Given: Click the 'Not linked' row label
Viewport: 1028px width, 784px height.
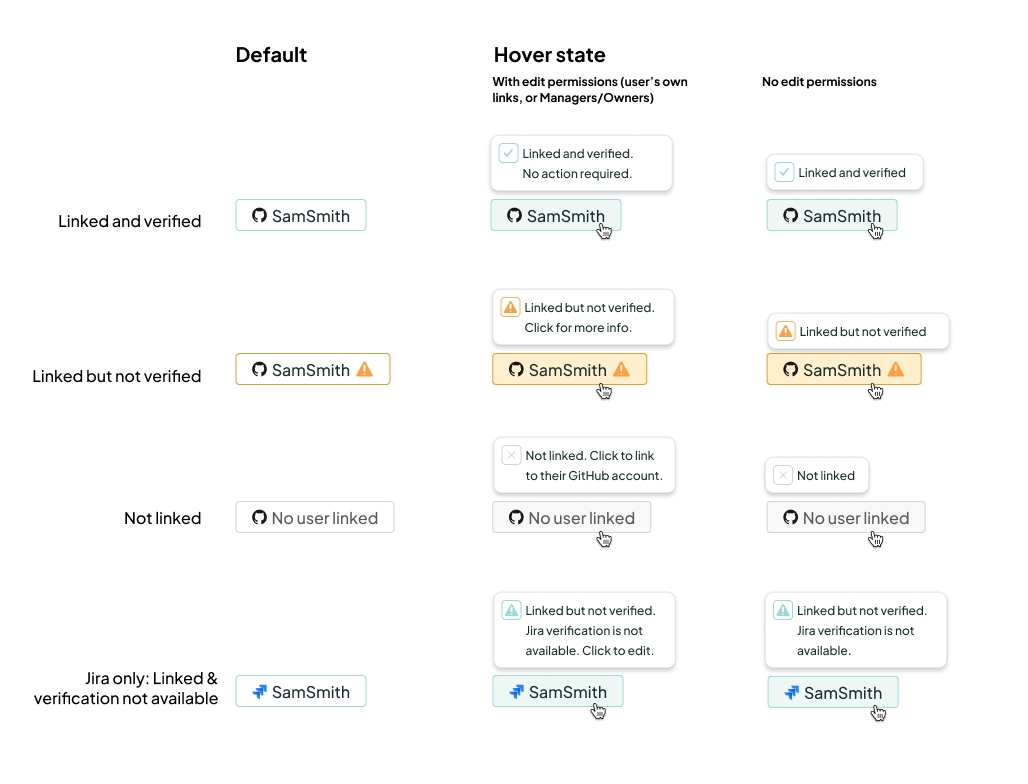Looking at the screenshot, I should coord(162,518).
